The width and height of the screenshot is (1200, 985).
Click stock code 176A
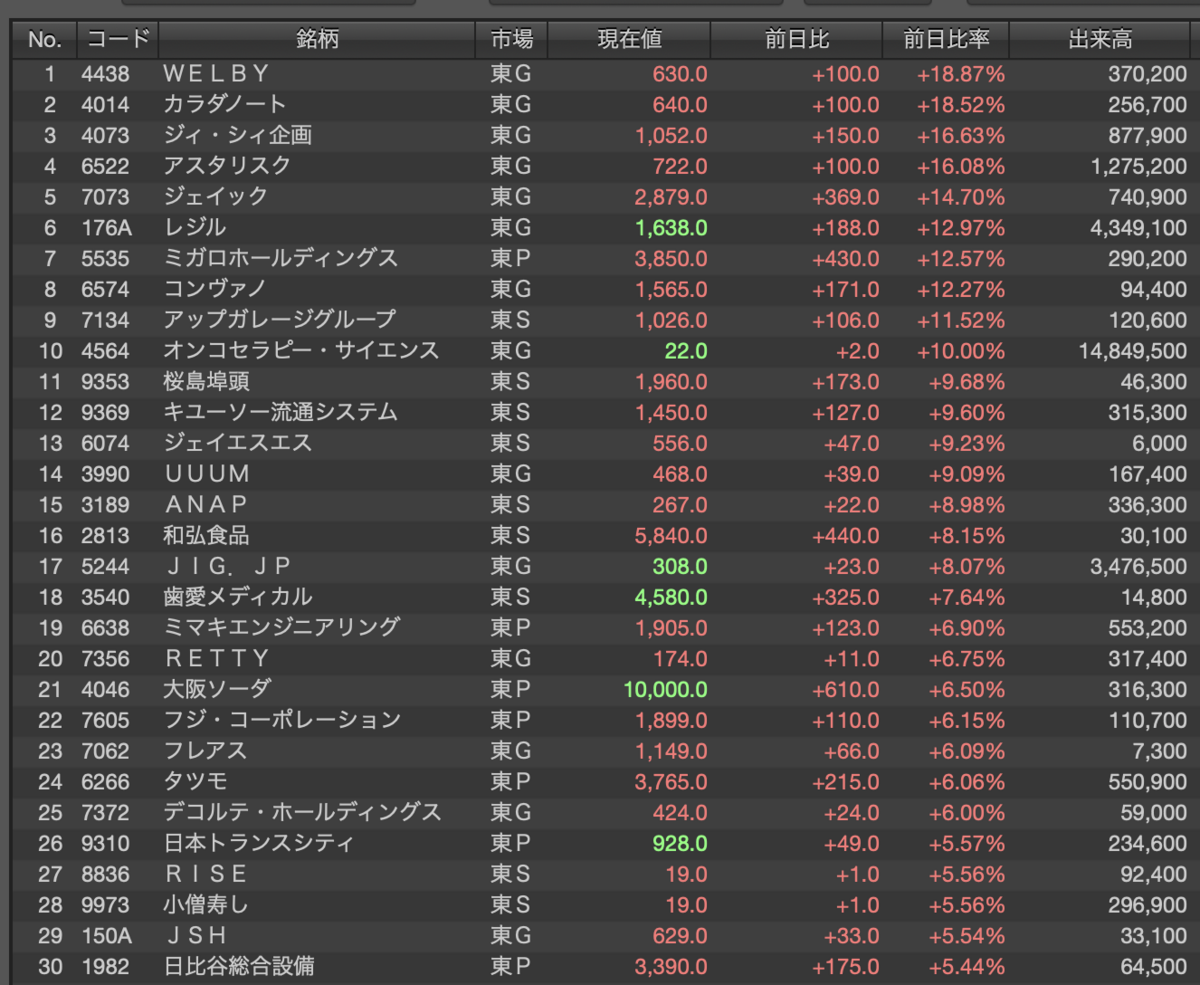pyautogui.click(x=106, y=228)
